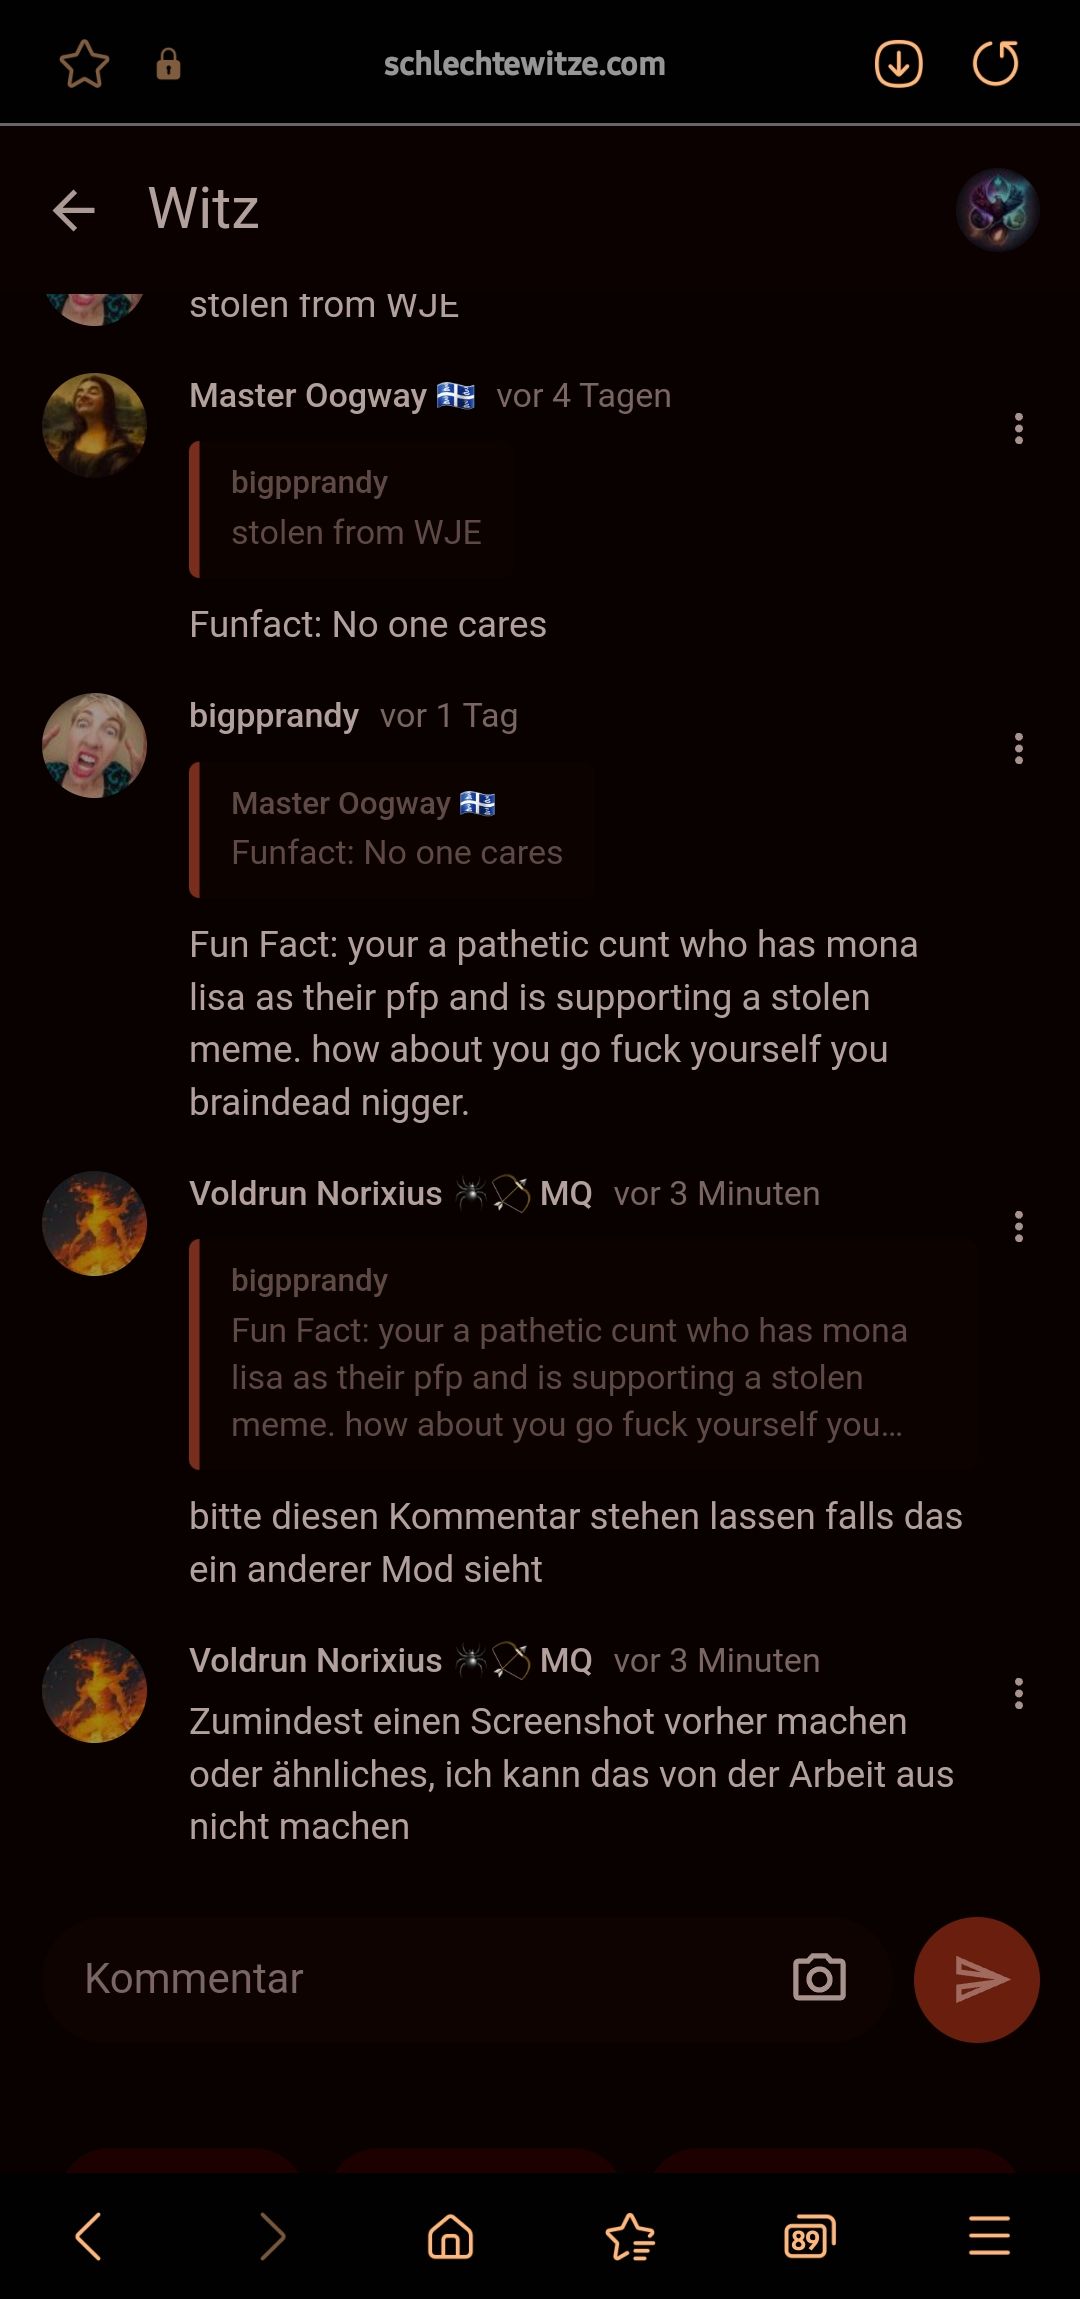
Task: Open options for Voldrun's quoted reply comment
Action: 1018,1227
